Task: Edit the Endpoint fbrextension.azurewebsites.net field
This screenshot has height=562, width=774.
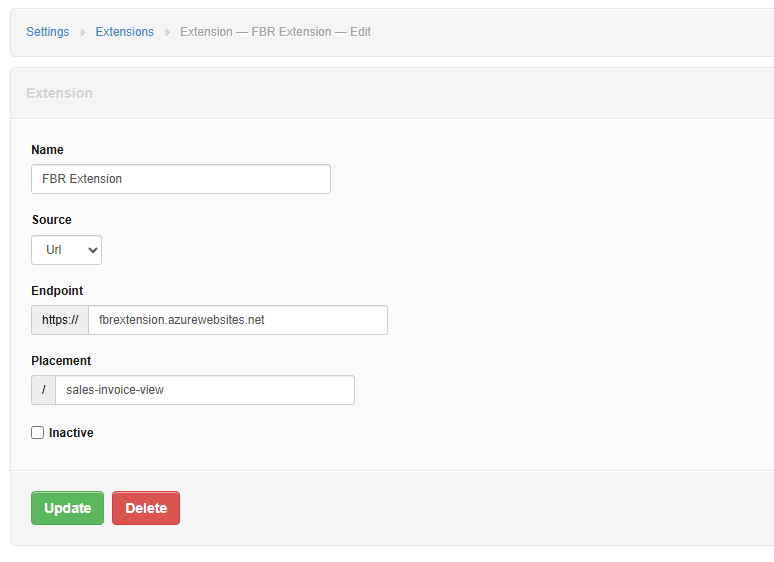Action: (238, 320)
